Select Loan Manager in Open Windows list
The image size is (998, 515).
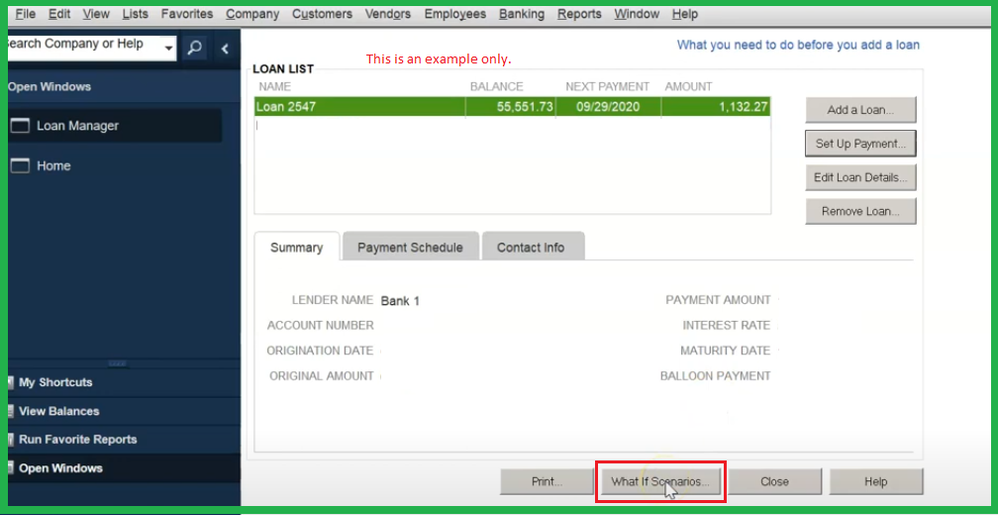pos(115,126)
